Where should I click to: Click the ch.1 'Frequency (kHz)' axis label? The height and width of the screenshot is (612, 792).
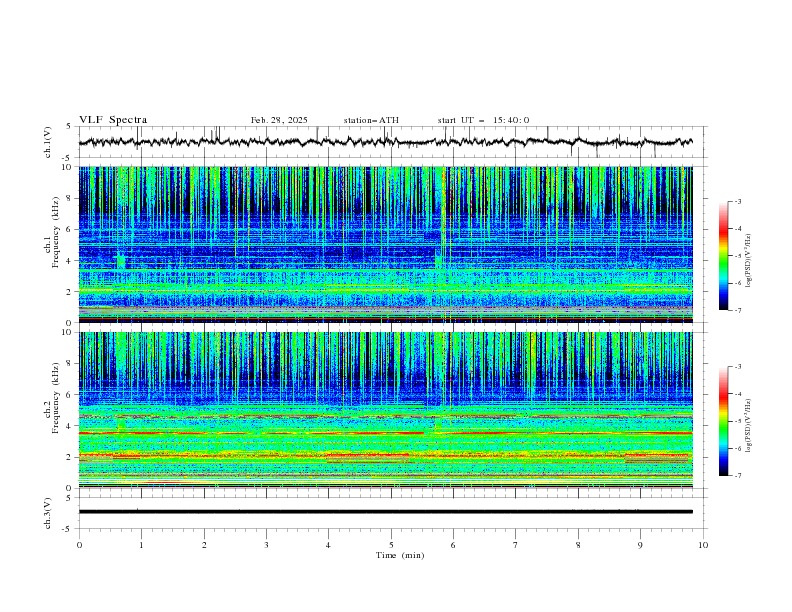point(56,233)
